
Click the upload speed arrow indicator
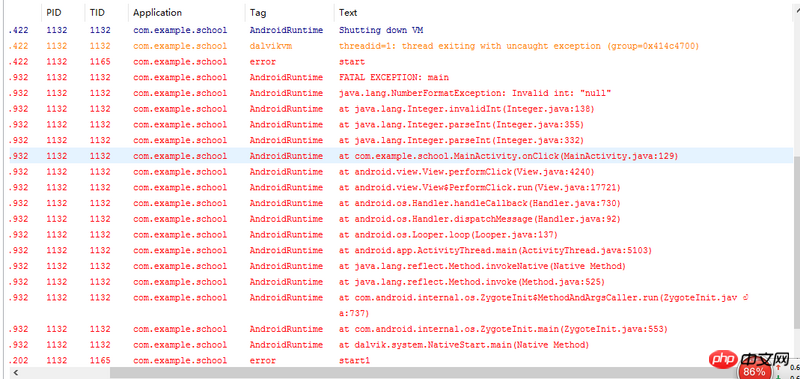click(779, 367)
